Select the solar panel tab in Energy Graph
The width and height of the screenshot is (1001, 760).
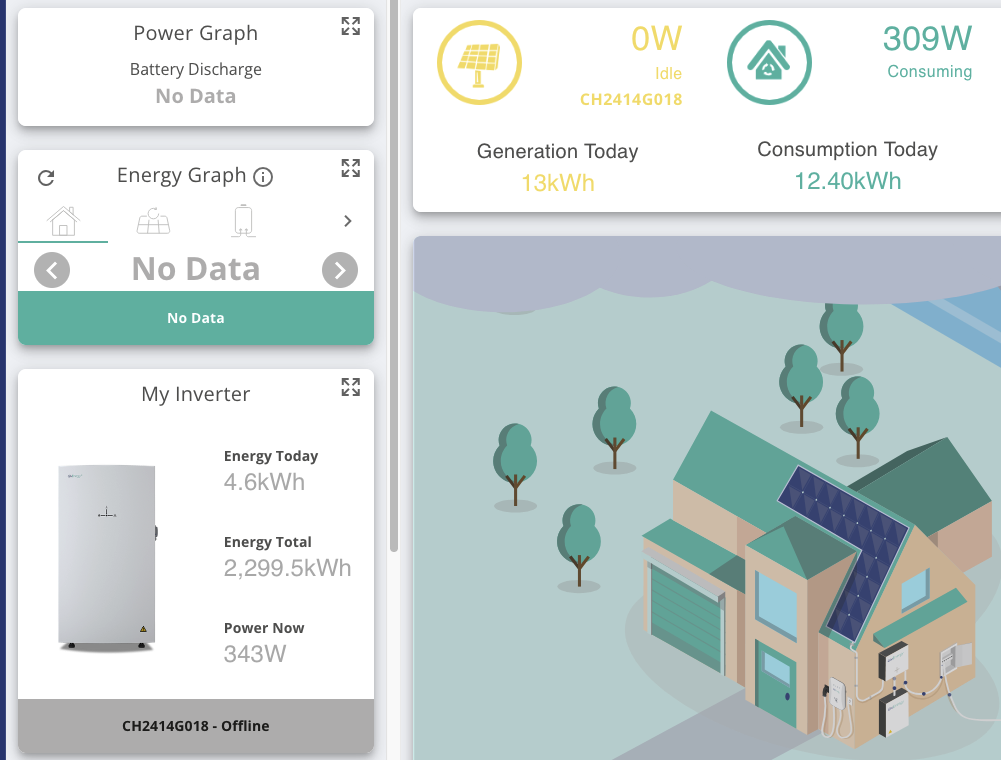tap(153, 222)
